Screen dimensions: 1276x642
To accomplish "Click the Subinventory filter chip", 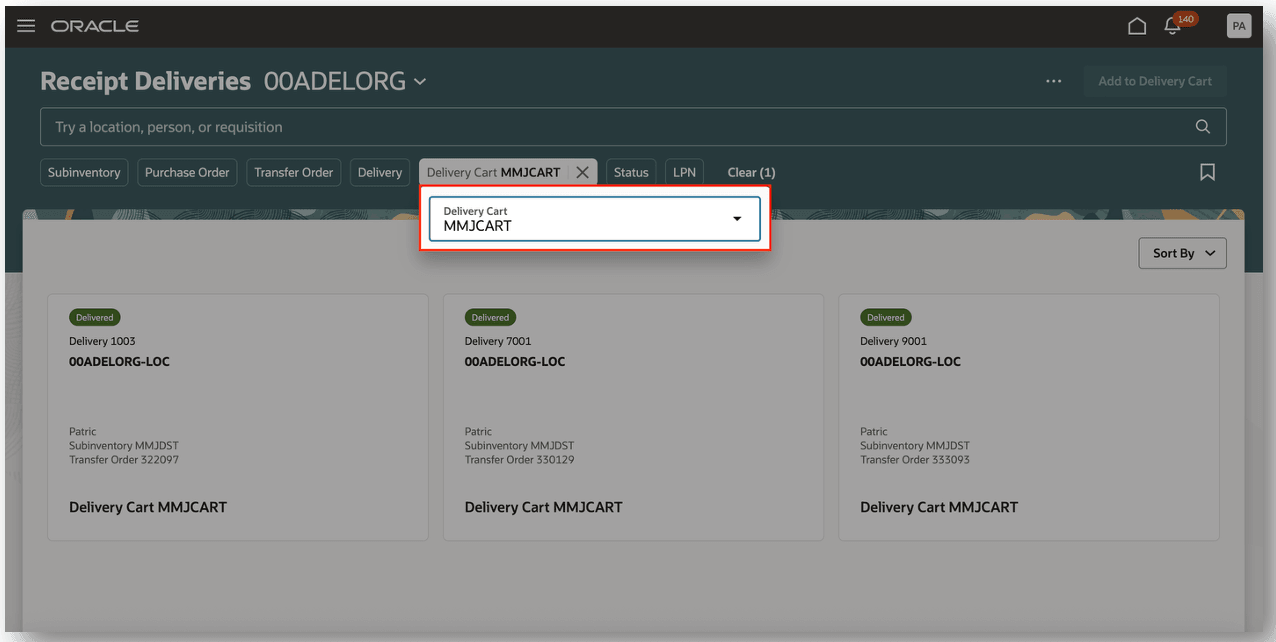I will point(84,172).
